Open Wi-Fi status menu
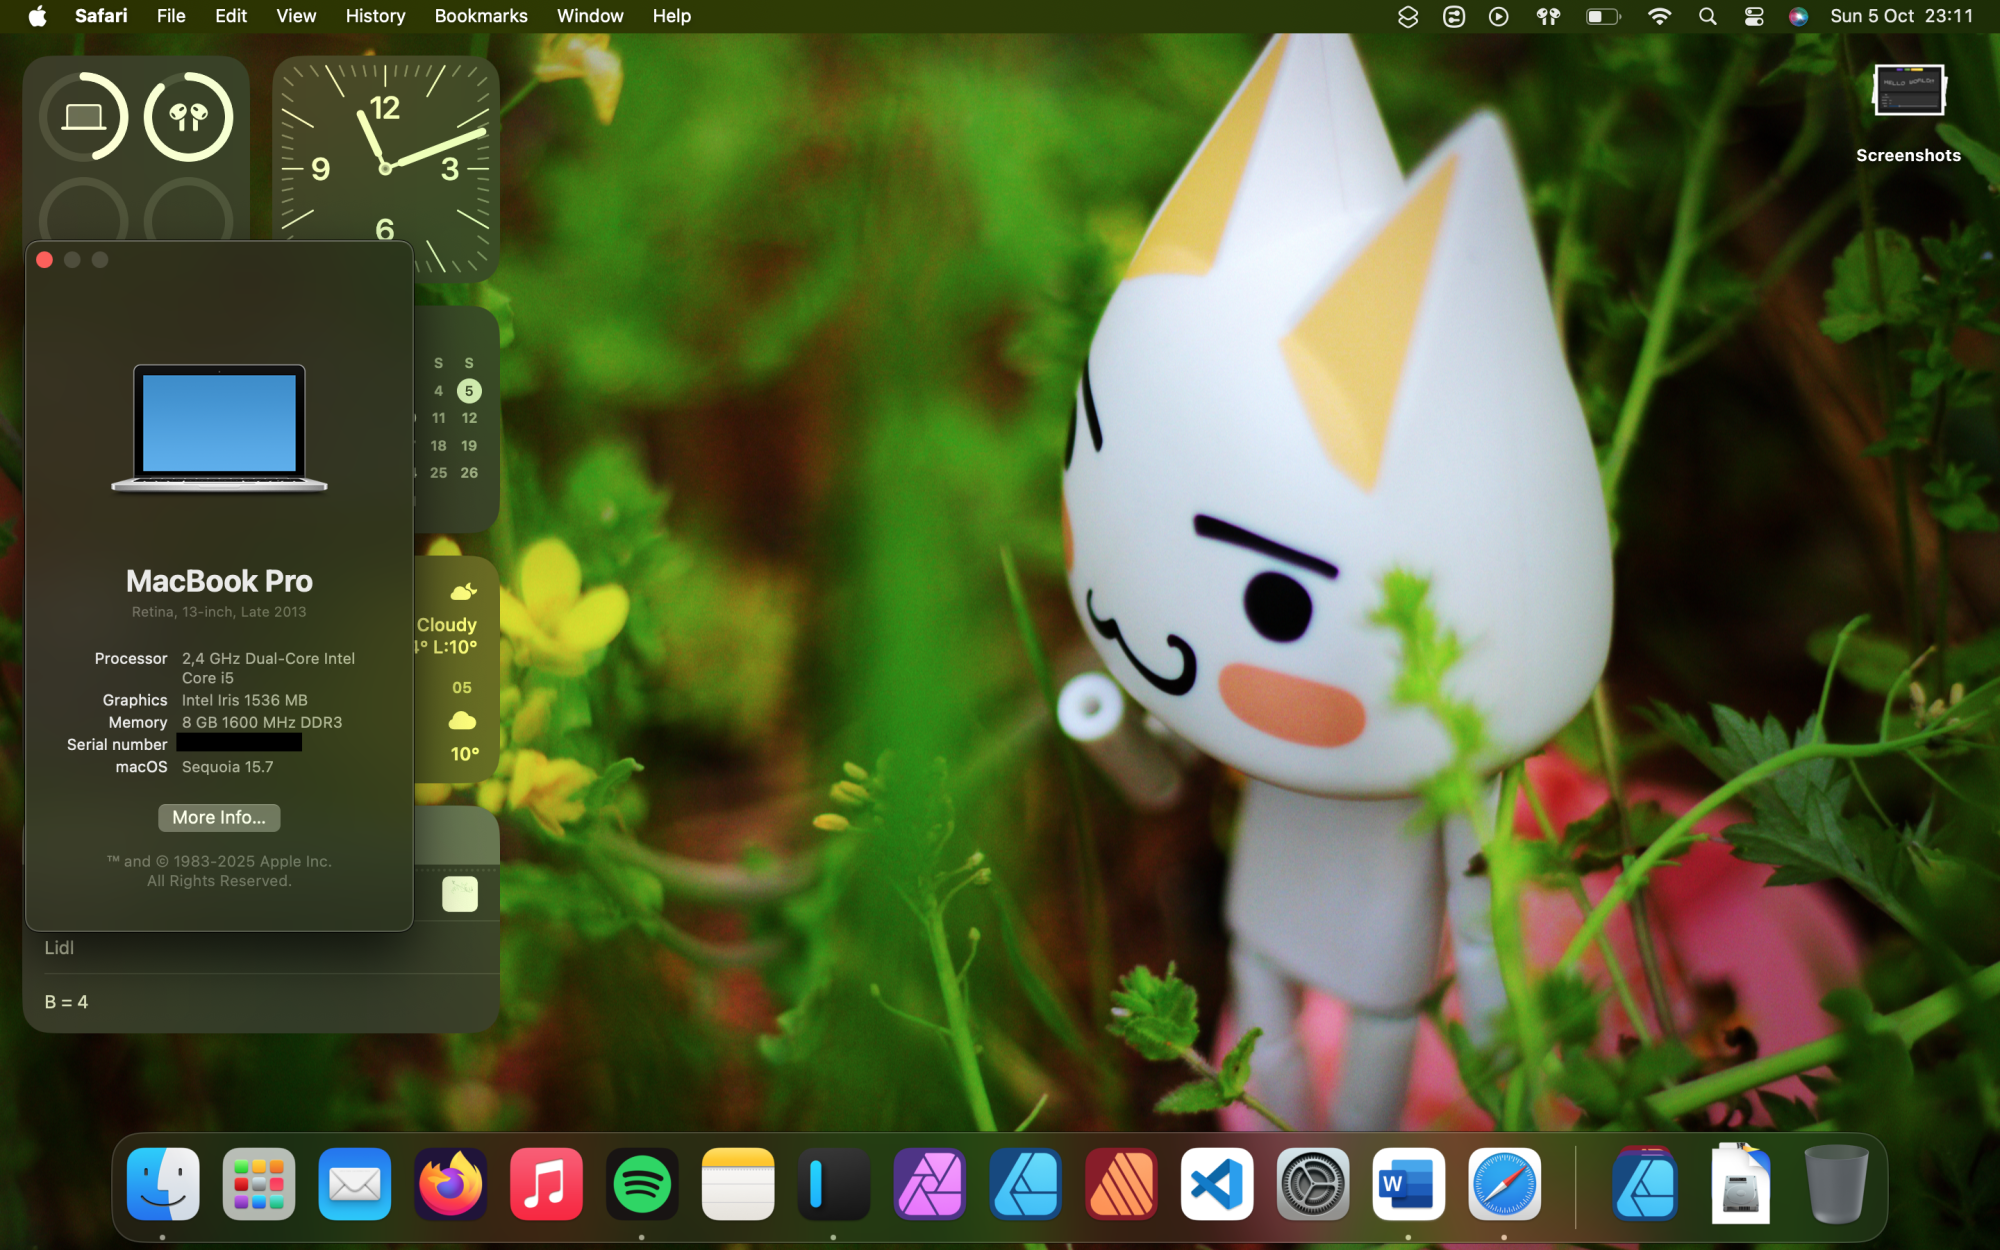The width and height of the screenshot is (2000, 1250). (x=1659, y=16)
